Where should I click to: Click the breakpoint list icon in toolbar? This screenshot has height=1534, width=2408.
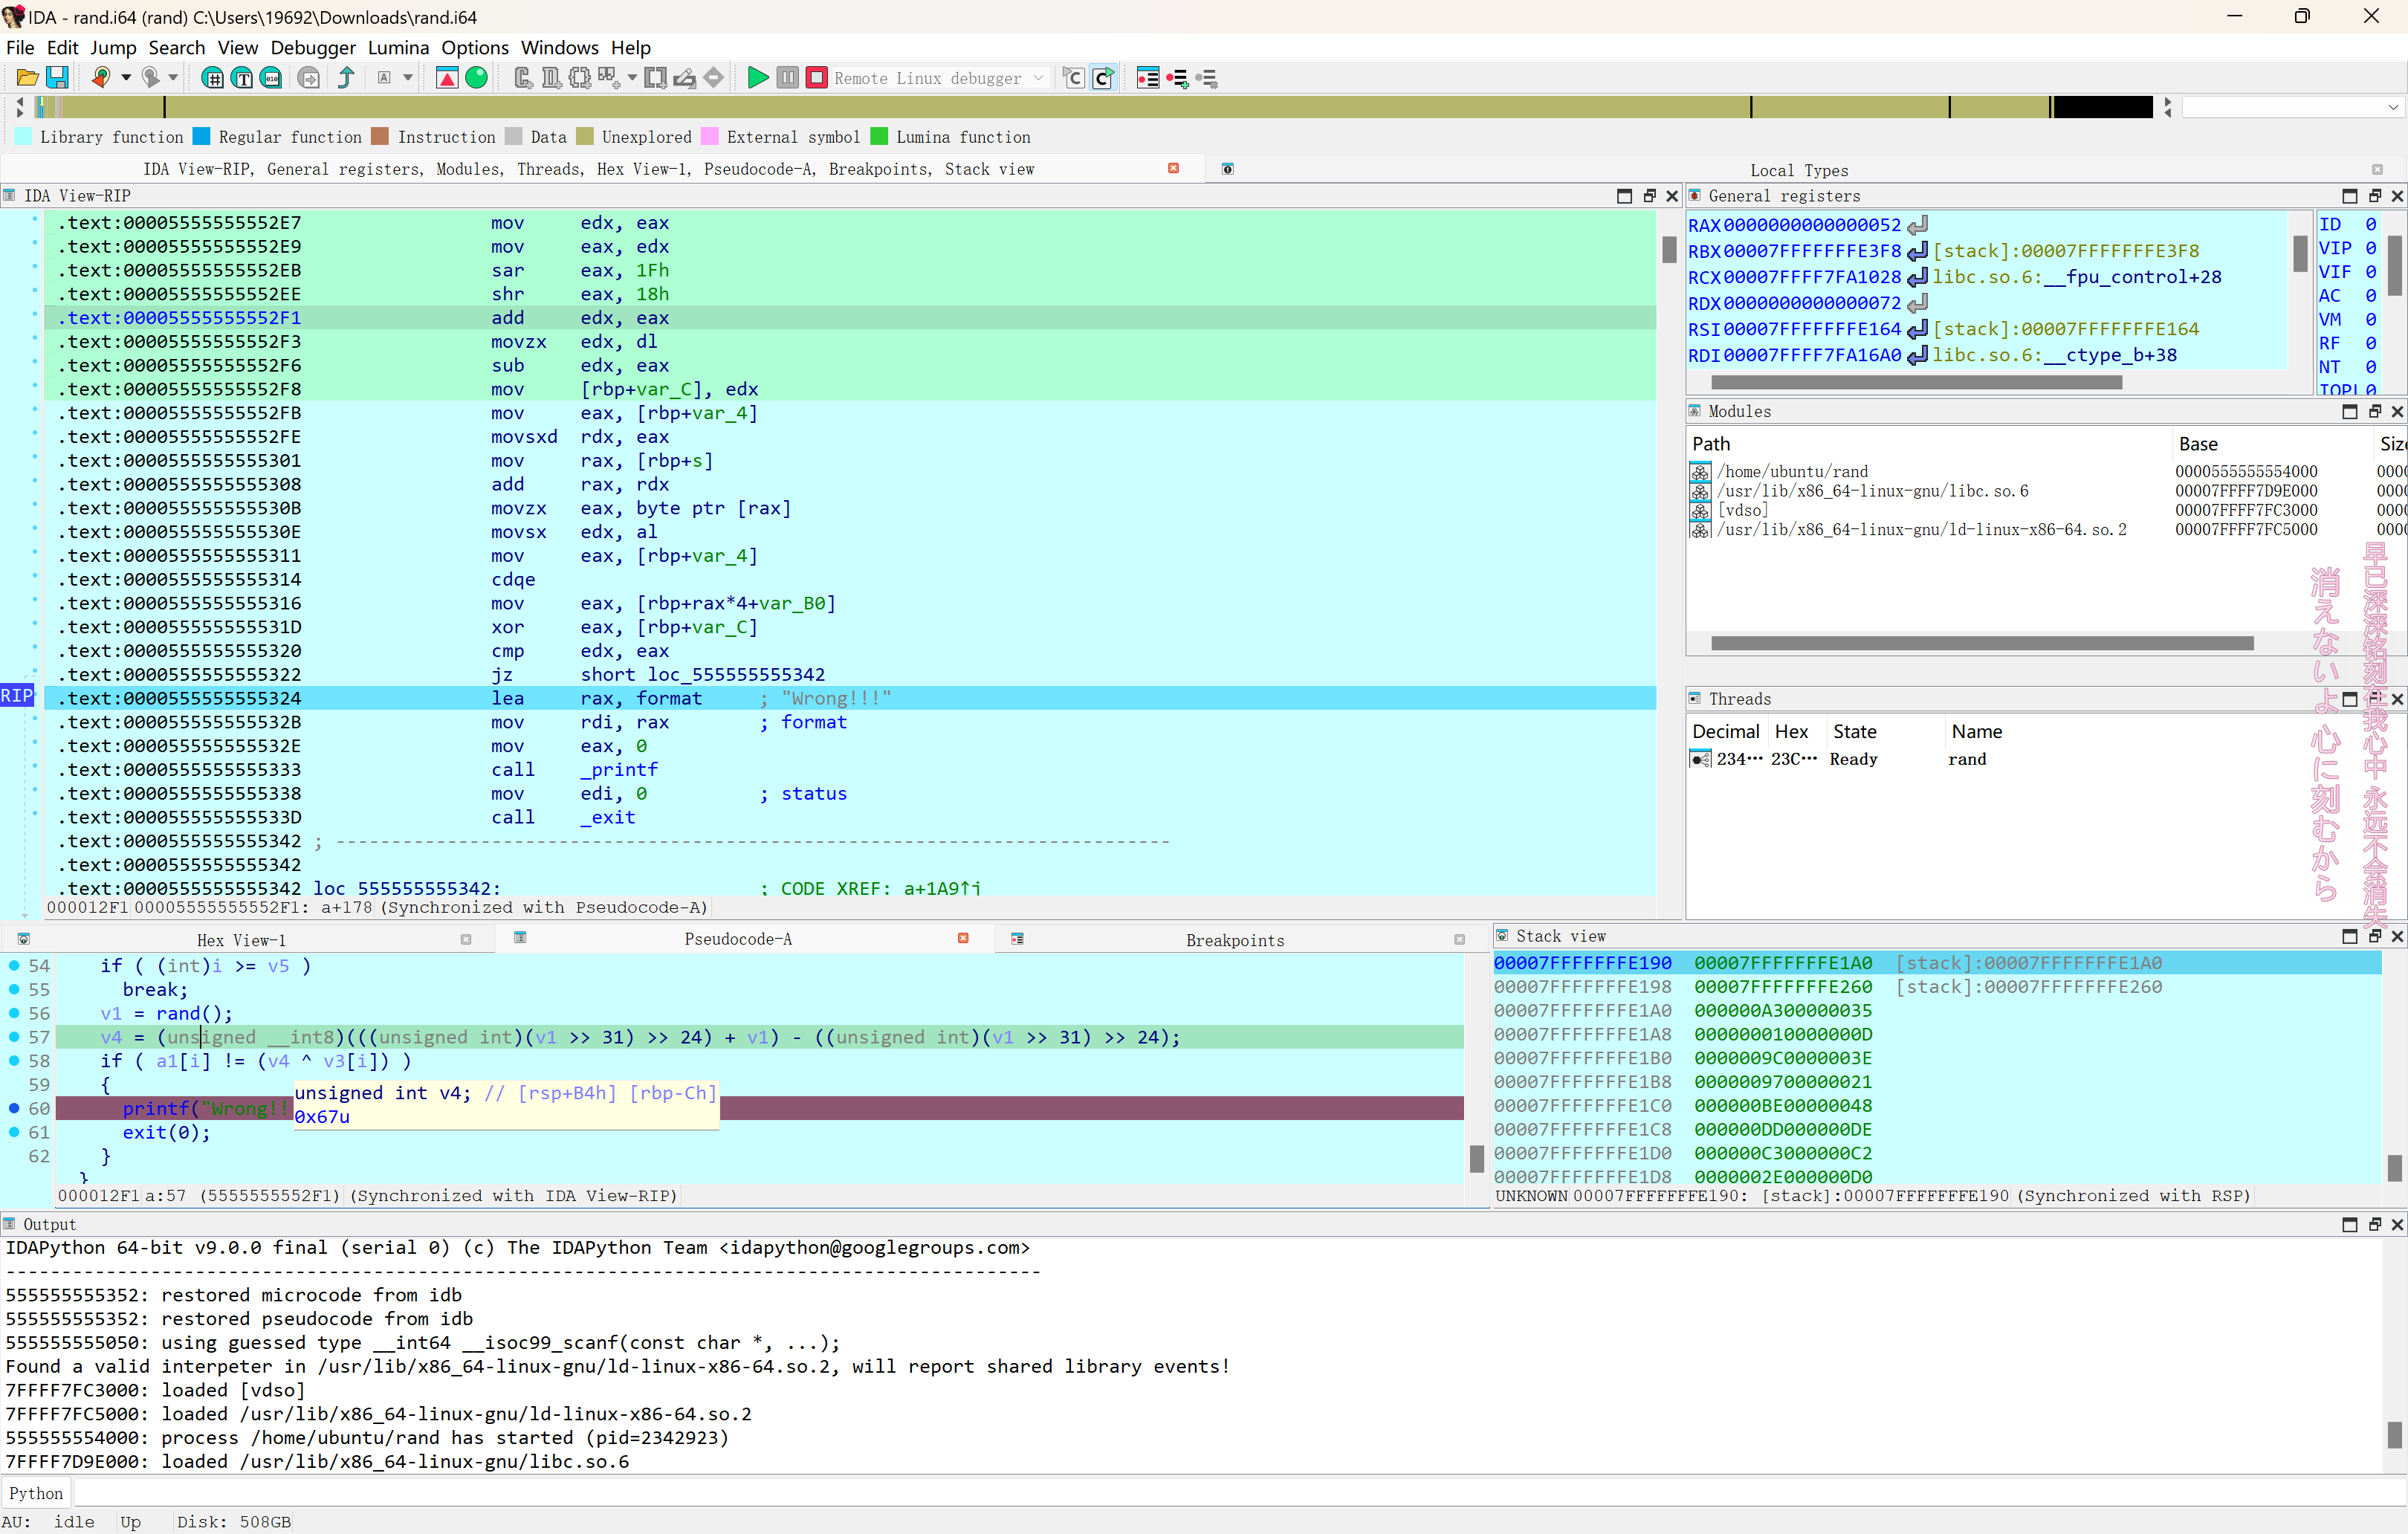[x=1148, y=78]
